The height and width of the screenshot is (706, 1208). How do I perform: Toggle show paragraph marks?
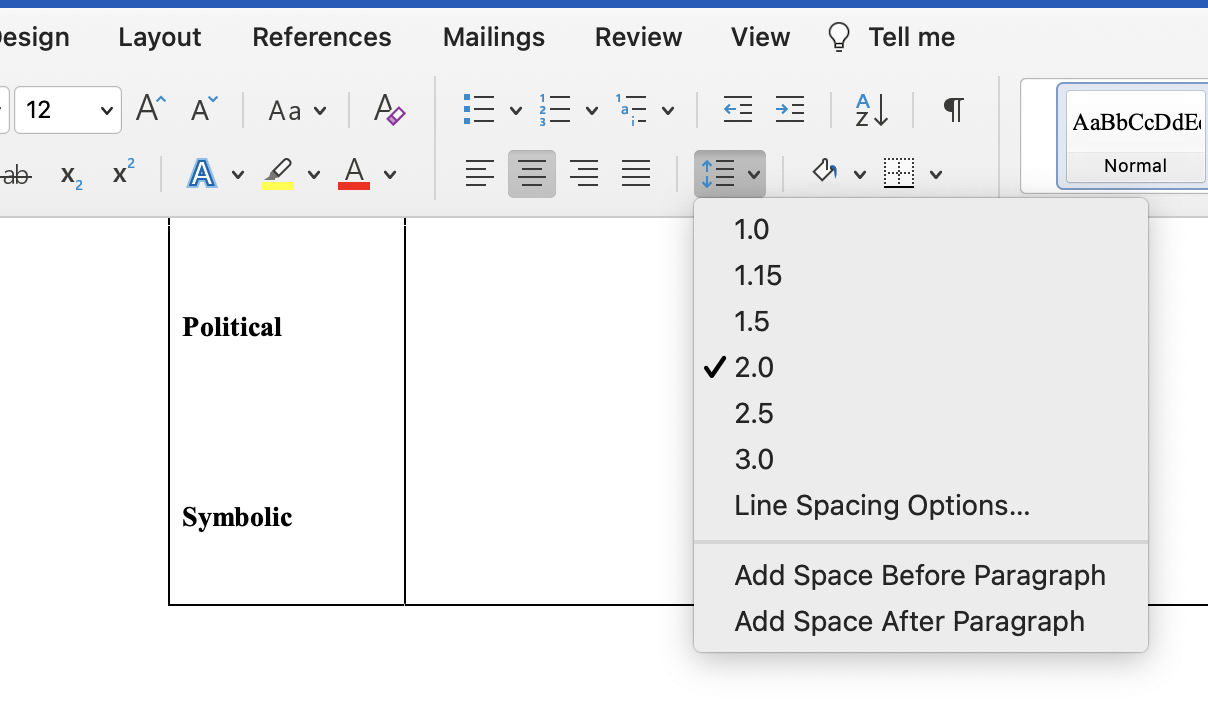click(952, 109)
